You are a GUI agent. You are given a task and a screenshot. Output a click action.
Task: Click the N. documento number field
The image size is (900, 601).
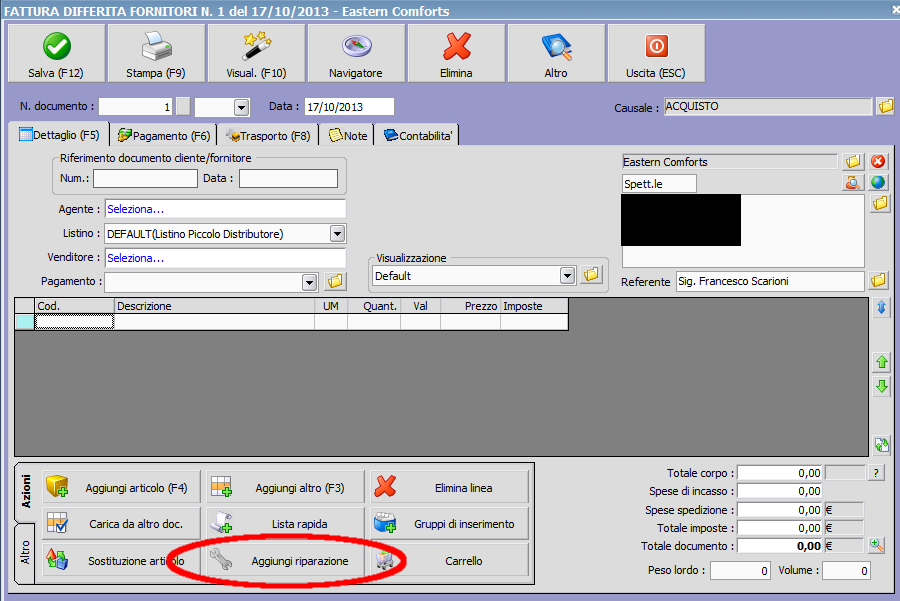(x=135, y=106)
